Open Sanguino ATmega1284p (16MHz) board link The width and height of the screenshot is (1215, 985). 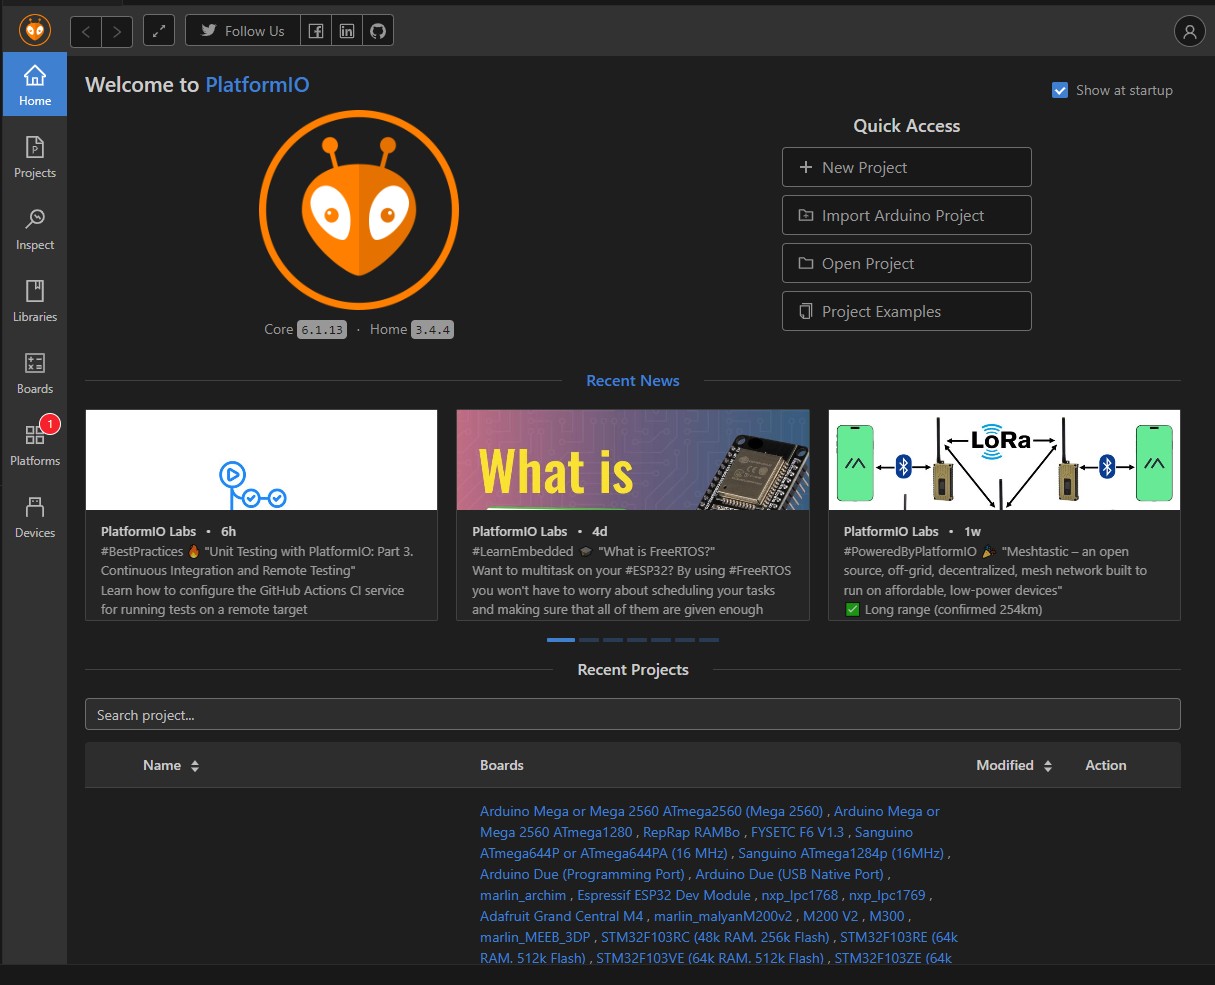click(x=841, y=853)
